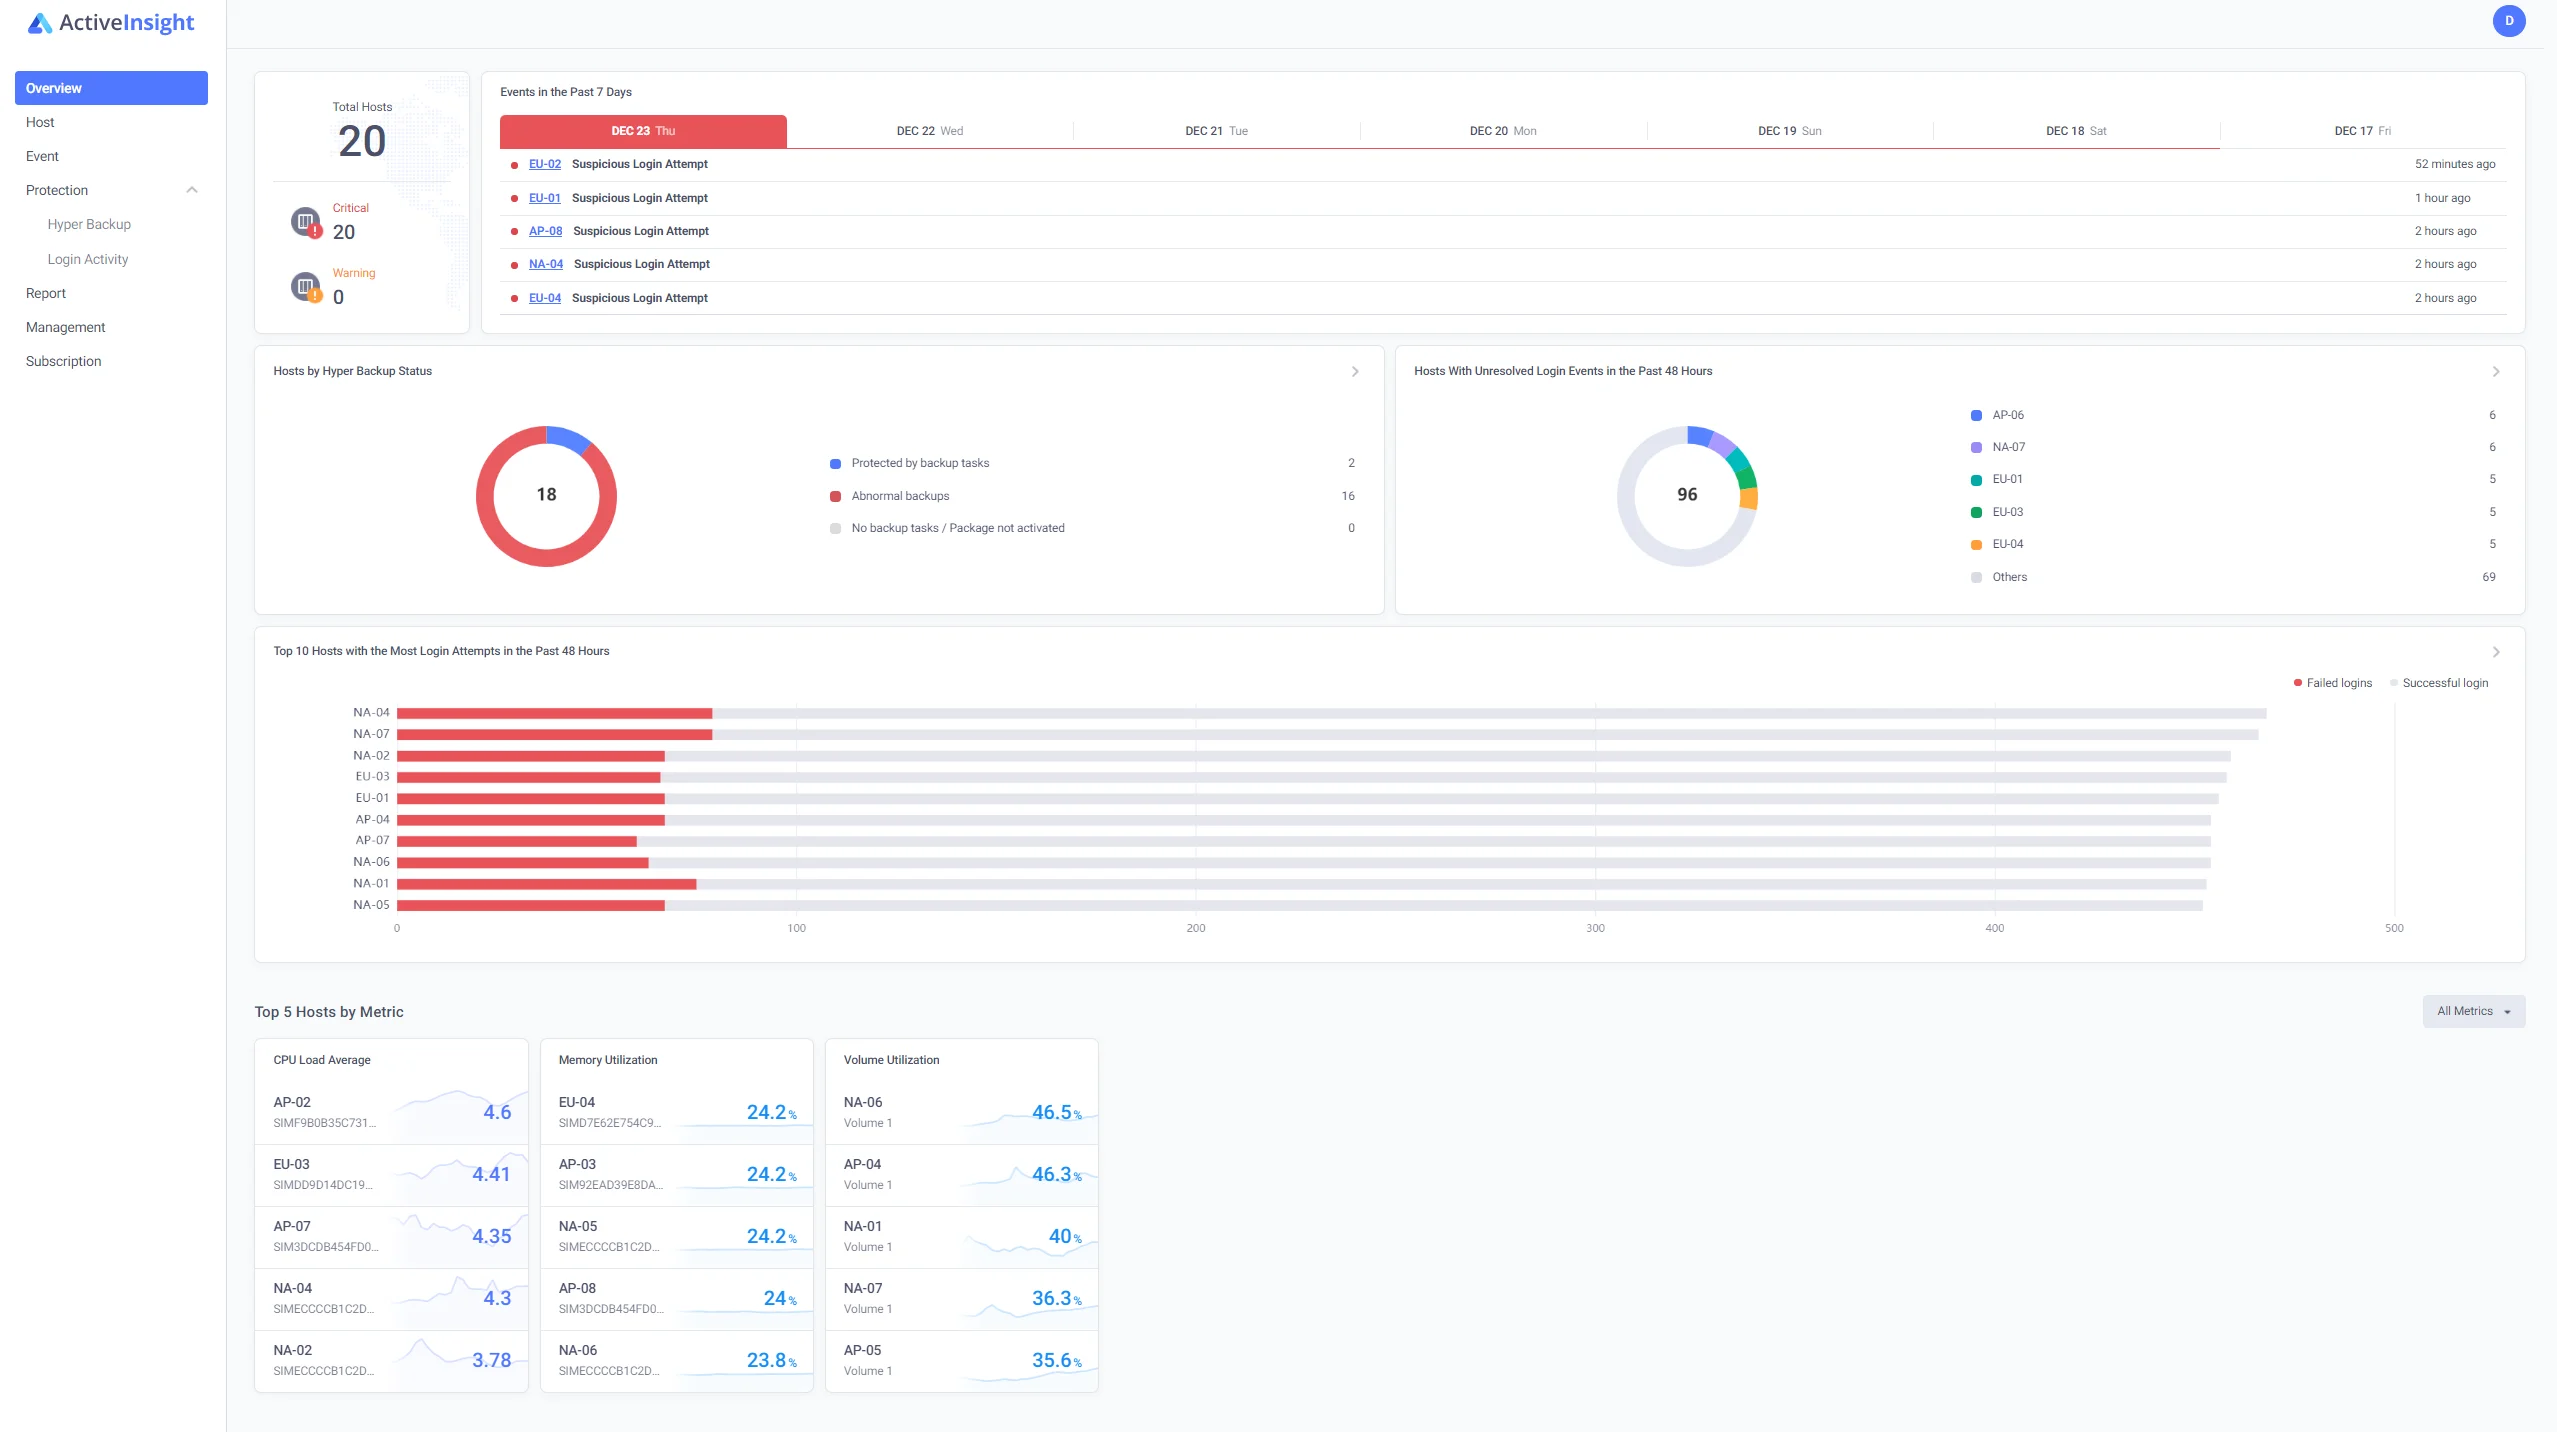Open the All Metrics dropdown

[x=2473, y=1011]
